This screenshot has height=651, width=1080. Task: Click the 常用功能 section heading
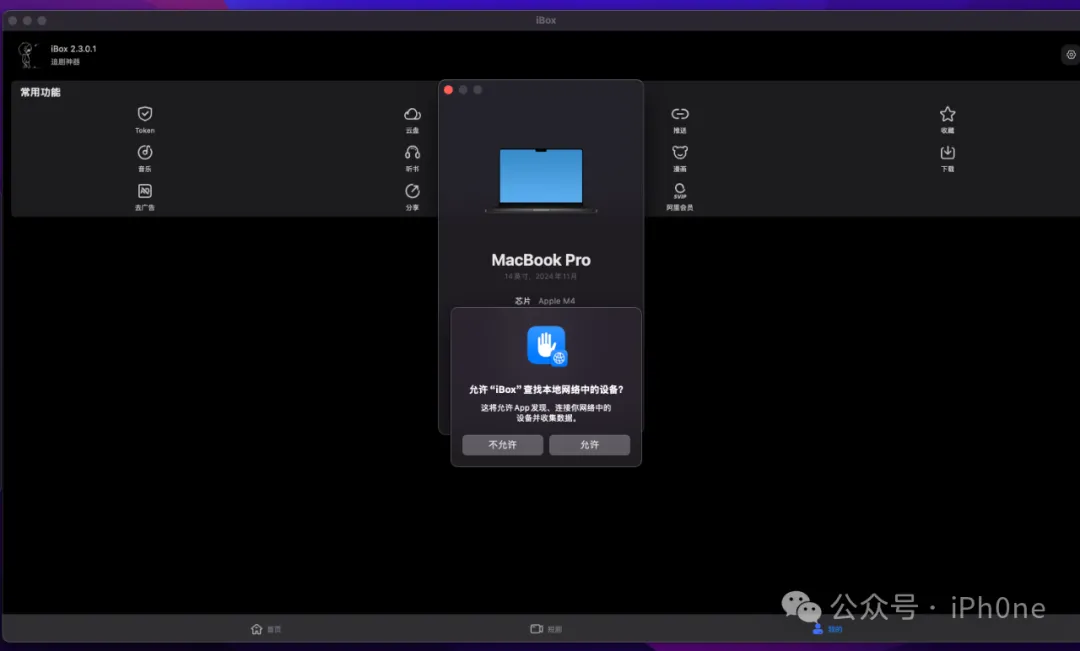click(40, 92)
